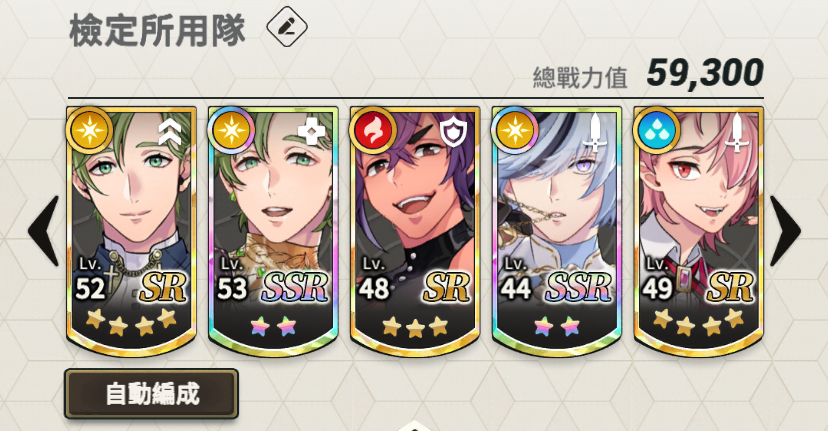Select the Lv. 53 SSR character card
The width and height of the screenshot is (828, 431).
pyautogui.click(x=273, y=231)
